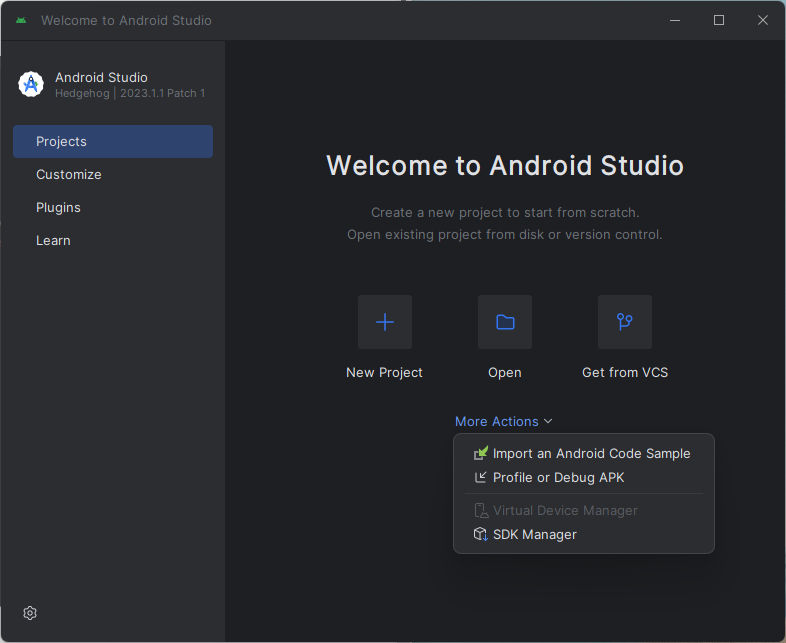The width and height of the screenshot is (786, 643).
Task: Click the Open folder icon
Action: tap(505, 322)
